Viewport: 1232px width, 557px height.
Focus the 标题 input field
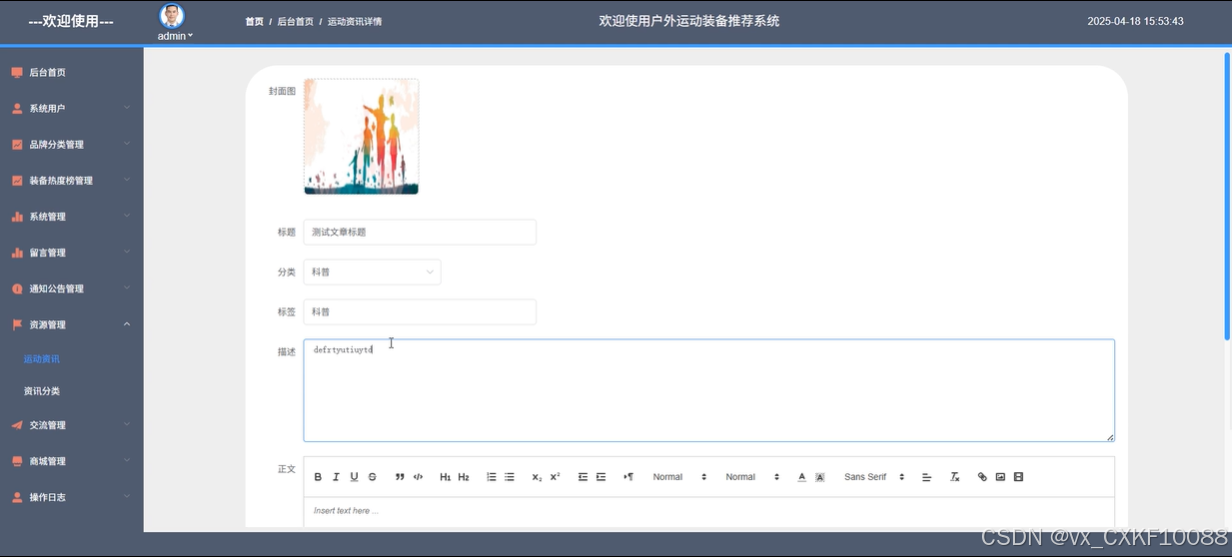click(420, 232)
